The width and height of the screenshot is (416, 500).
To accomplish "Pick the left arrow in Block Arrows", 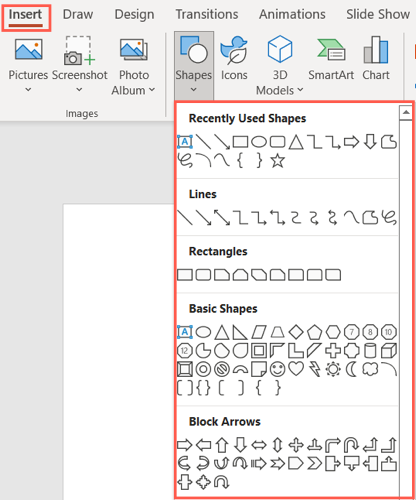I will click(x=203, y=445).
